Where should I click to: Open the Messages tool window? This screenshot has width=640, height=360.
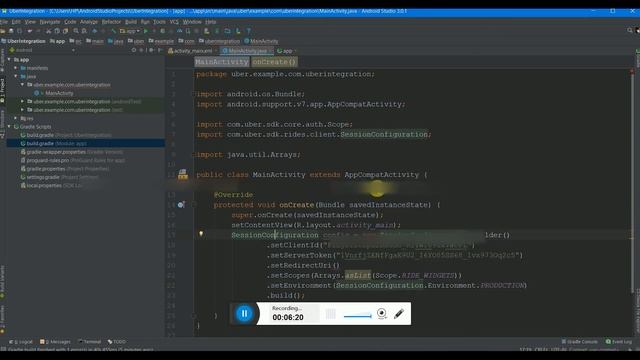coord(55,342)
